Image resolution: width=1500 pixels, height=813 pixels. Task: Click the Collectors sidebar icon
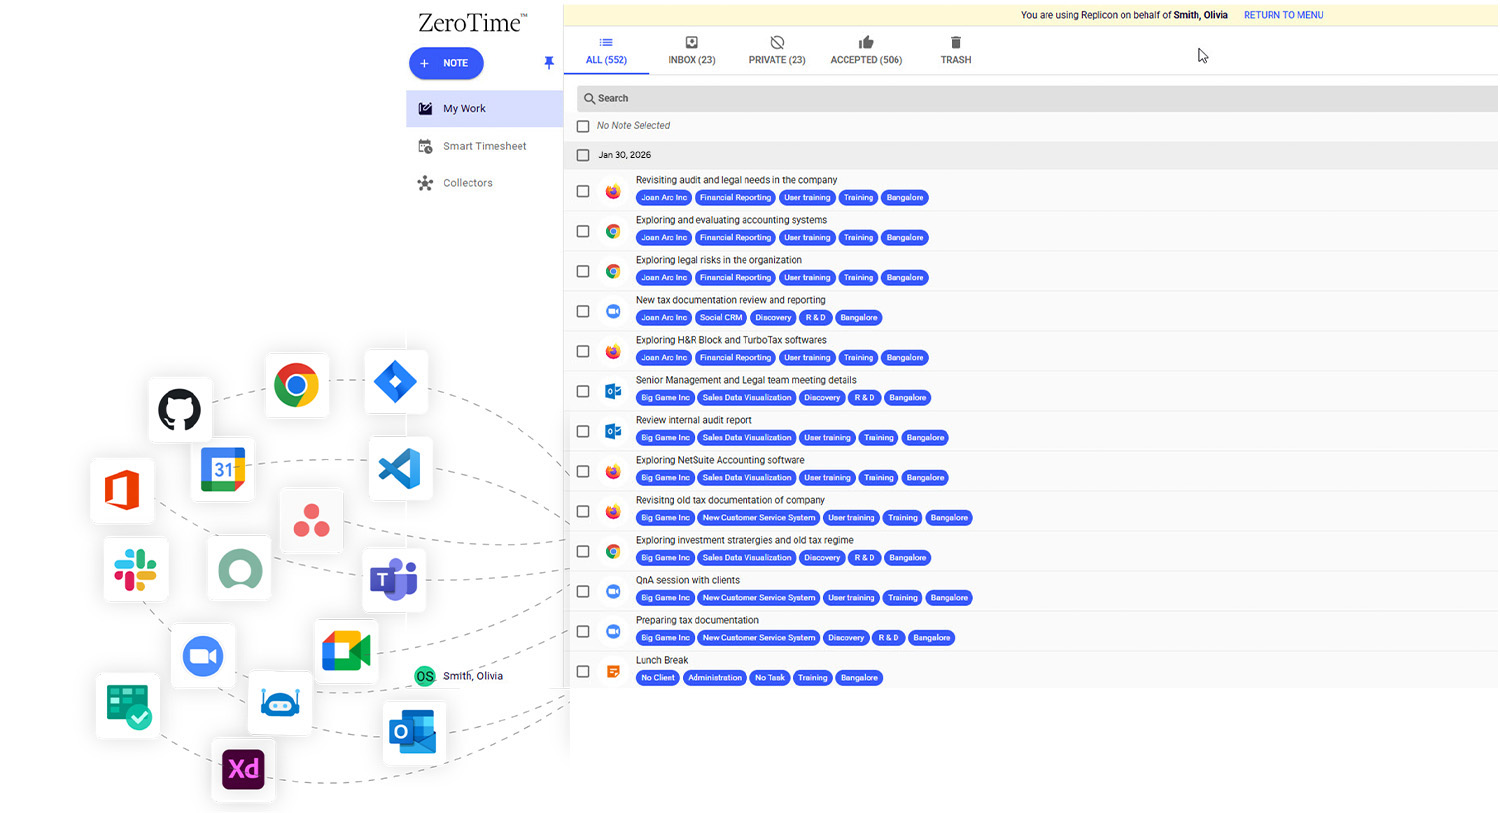pos(425,183)
